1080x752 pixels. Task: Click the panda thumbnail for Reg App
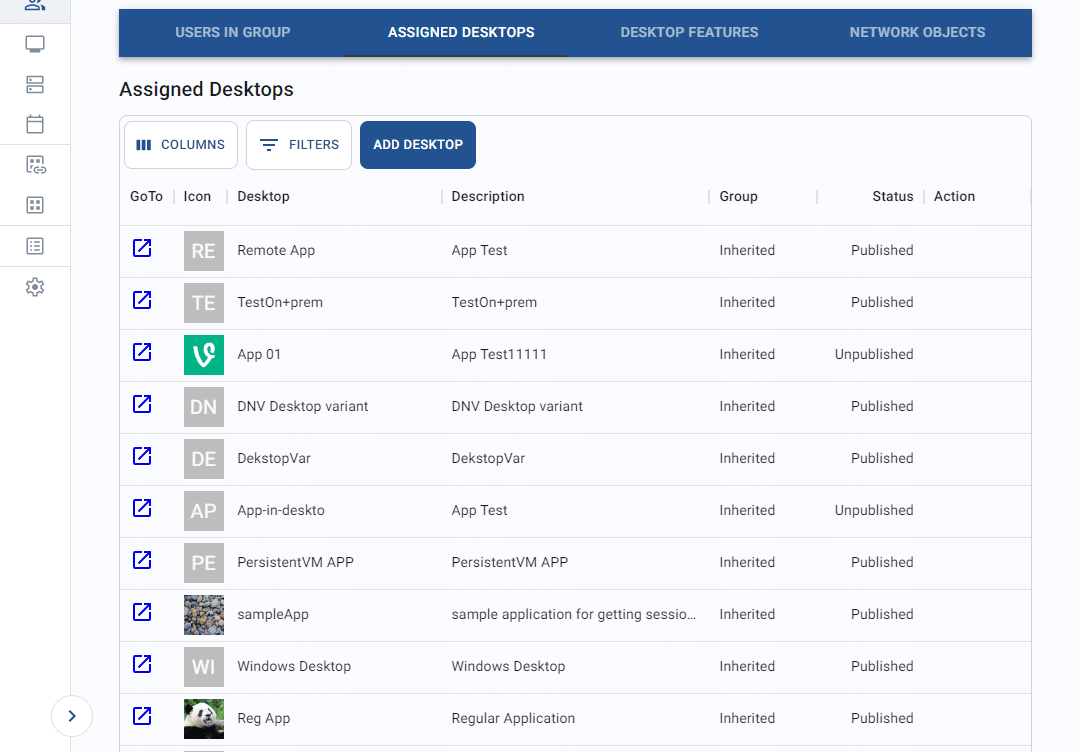203,718
